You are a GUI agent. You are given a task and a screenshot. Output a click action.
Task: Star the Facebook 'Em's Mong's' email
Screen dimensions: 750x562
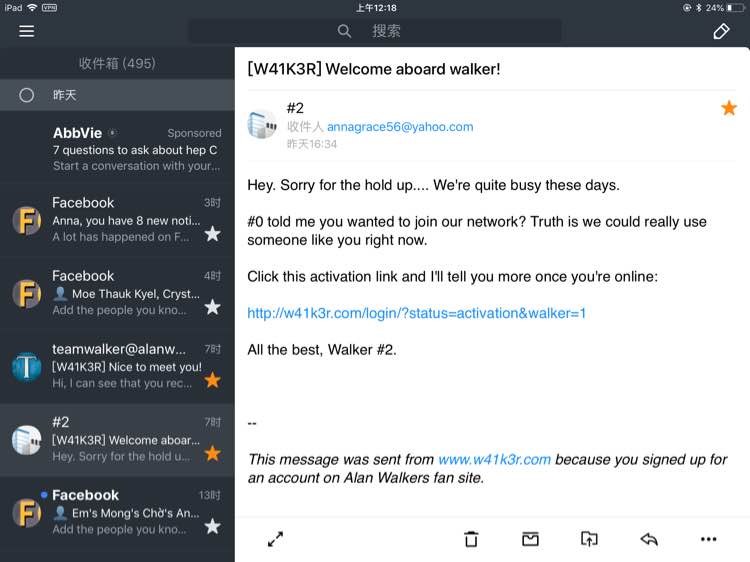[x=212, y=527]
